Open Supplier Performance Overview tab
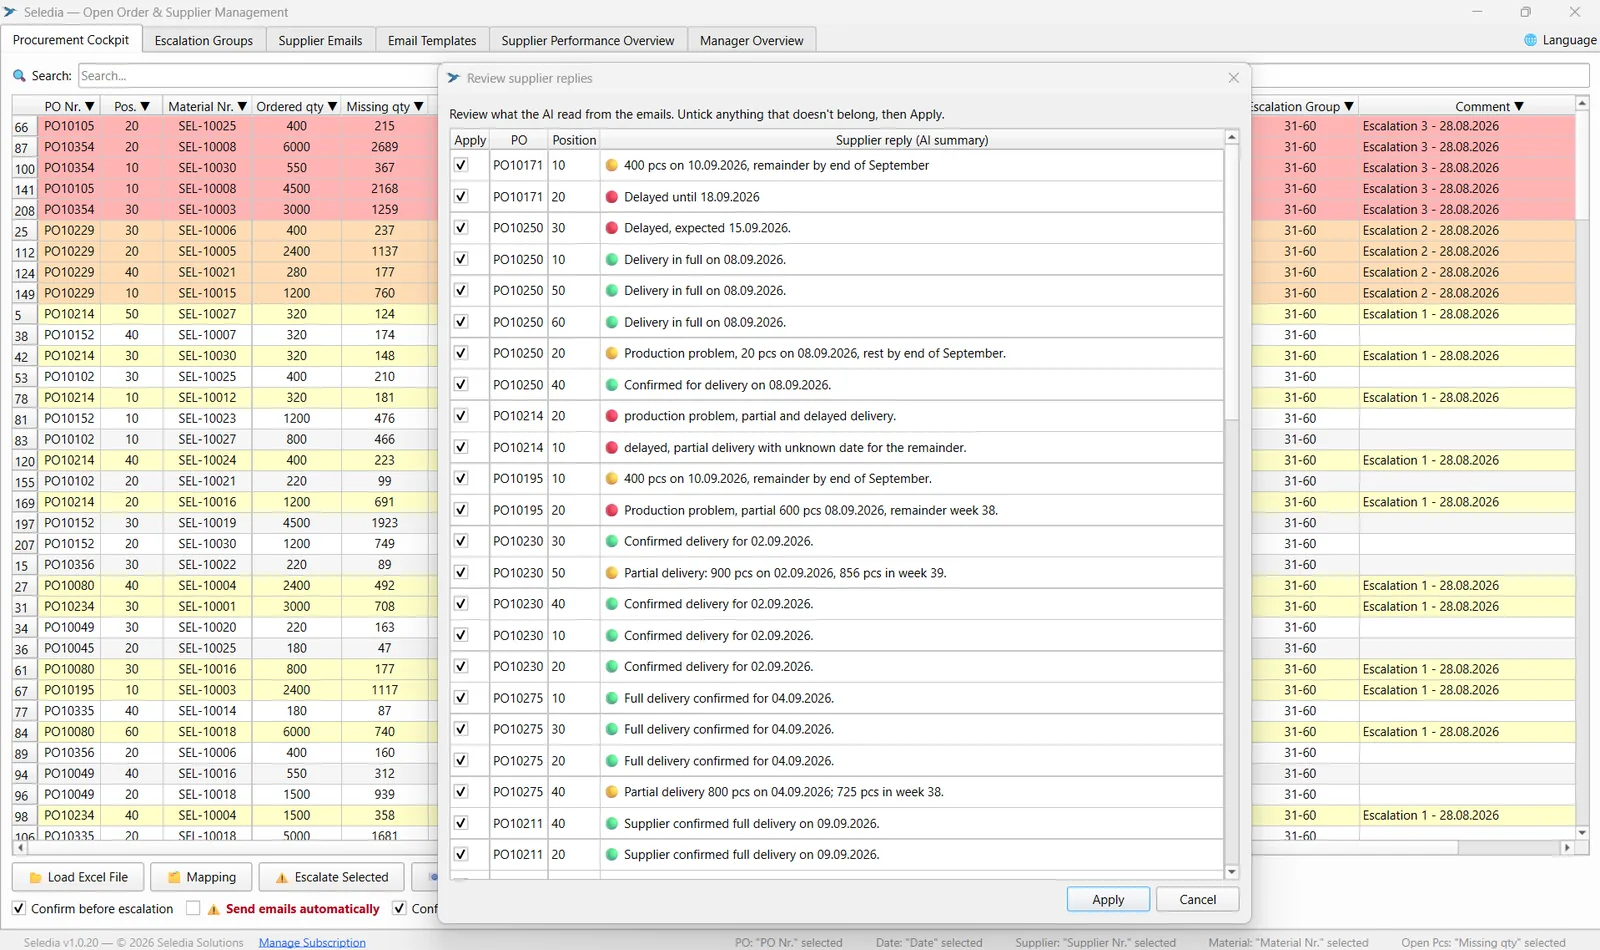This screenshot has height=950, width=1600. (x=588, y=40)
